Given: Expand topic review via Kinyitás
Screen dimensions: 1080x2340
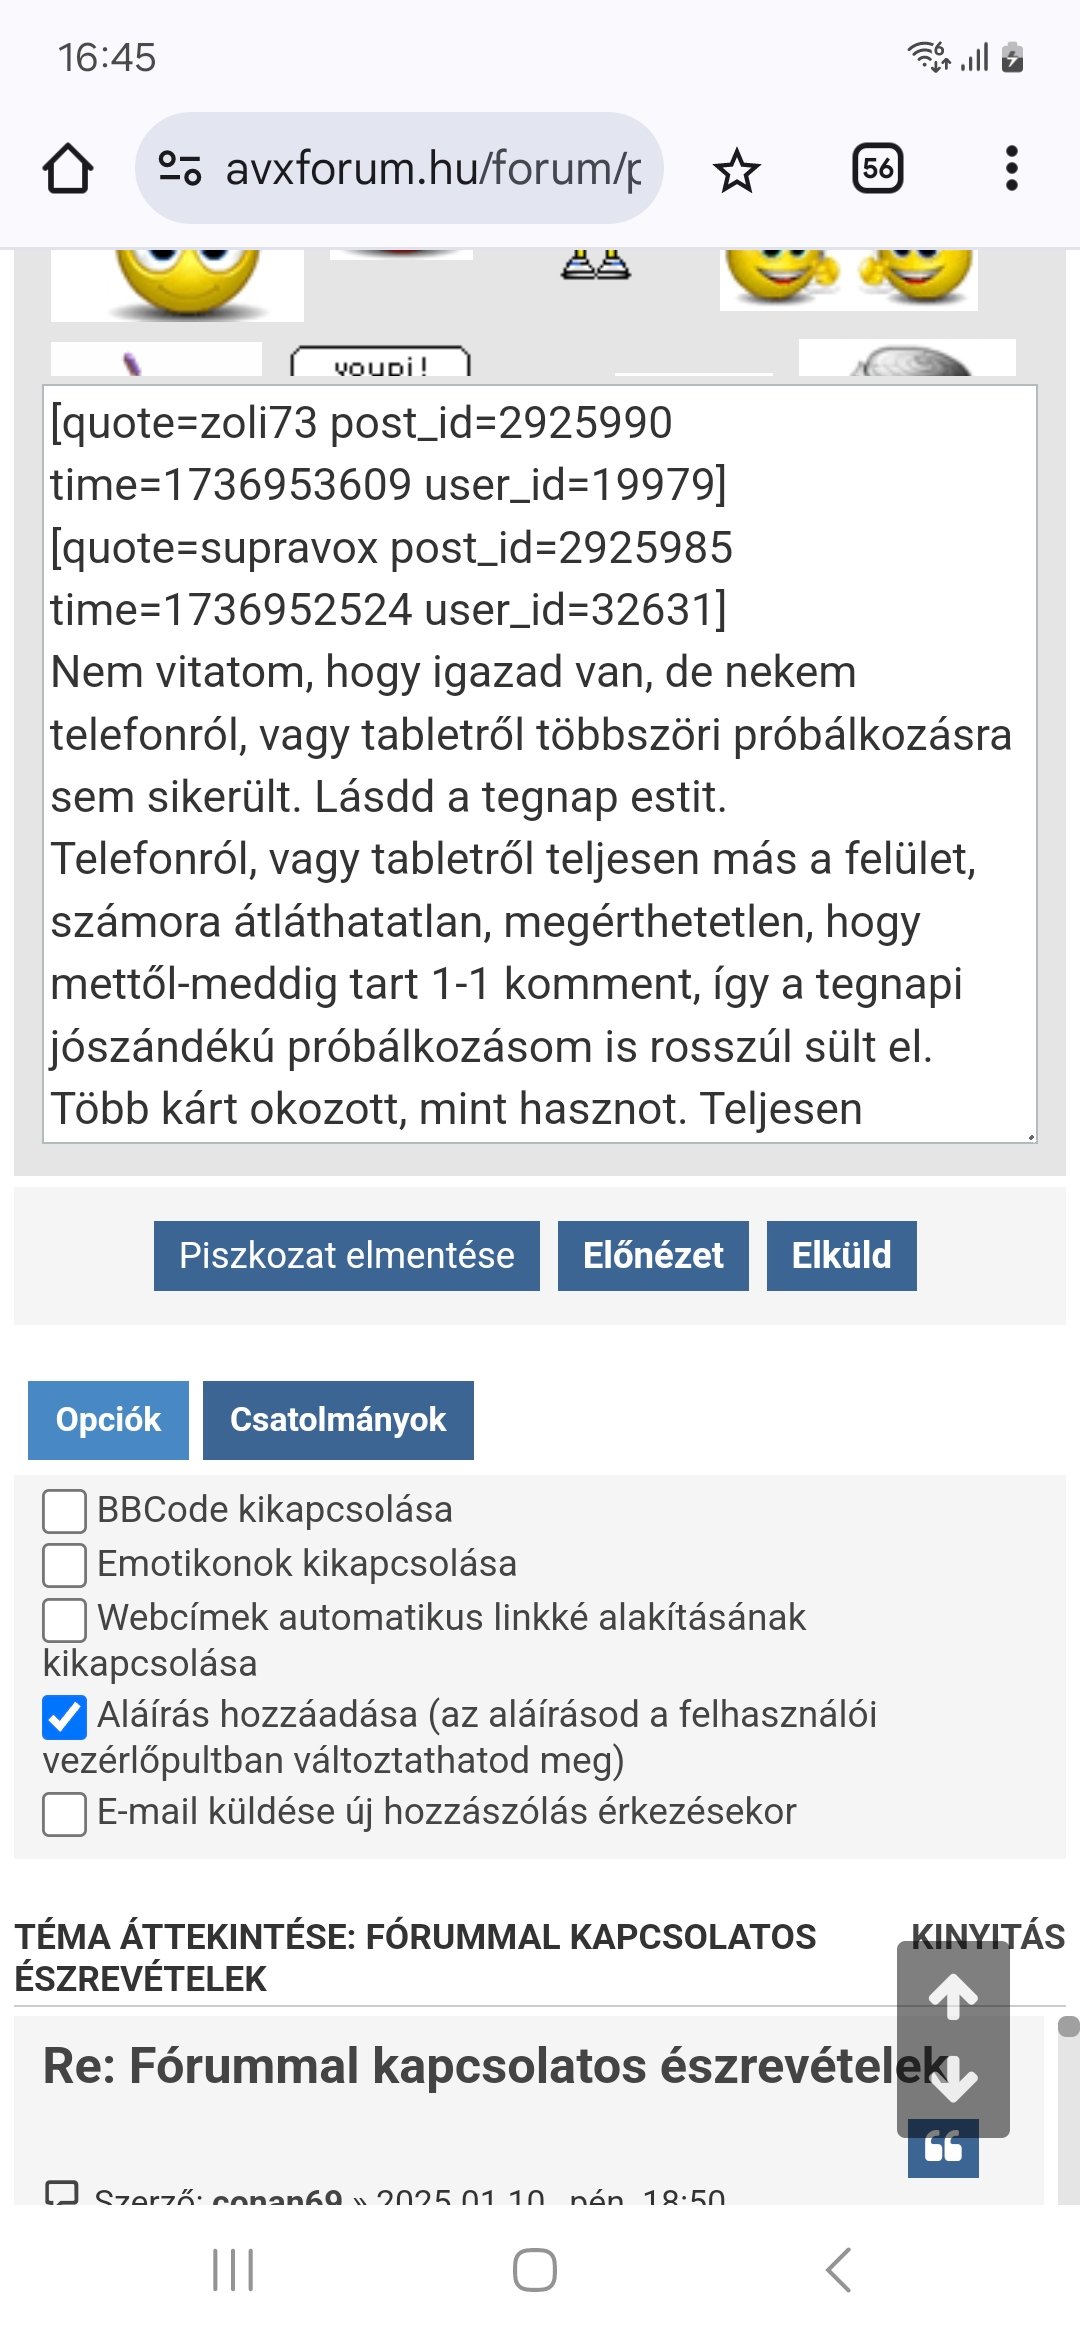Looking at the screenshot, I should pyautogui.click(x=988, y=1937).
